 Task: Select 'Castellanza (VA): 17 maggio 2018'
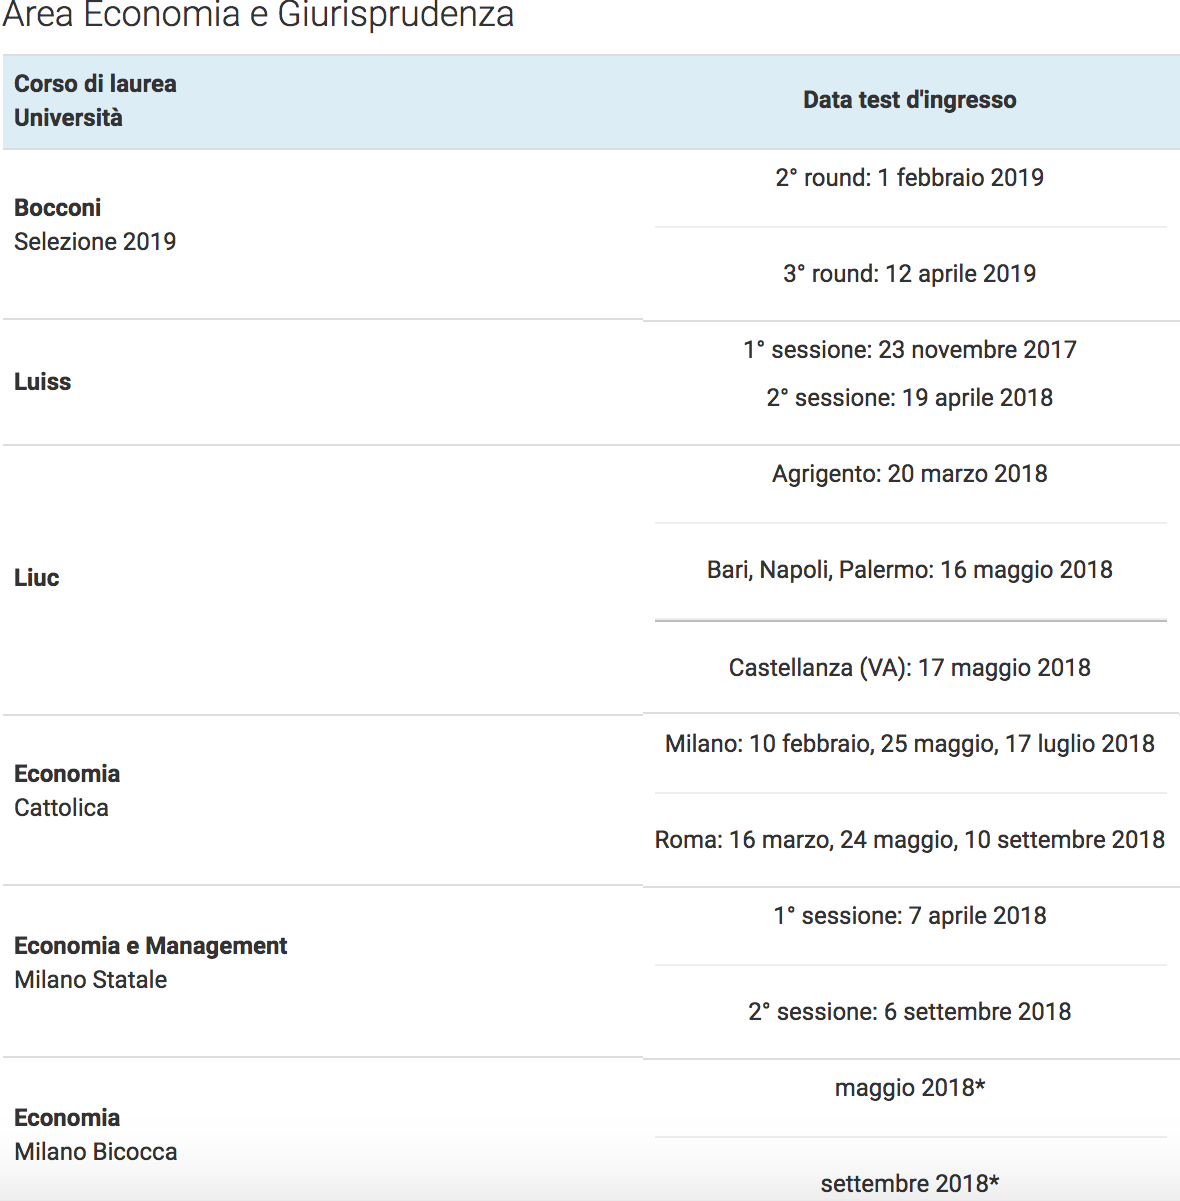910,668
